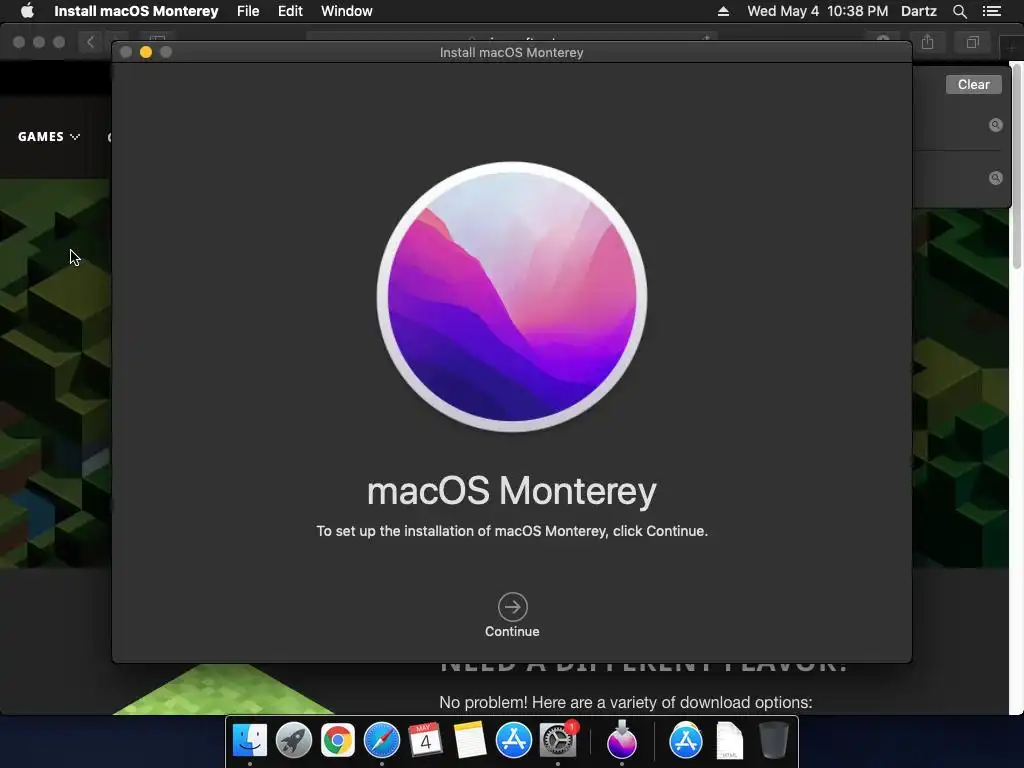Image resolution: width=1024 pixels, height=768 pixels.
Task: Click the Dartz user name in menu bar
Action: pyautogui.click(x=919, y=11)
